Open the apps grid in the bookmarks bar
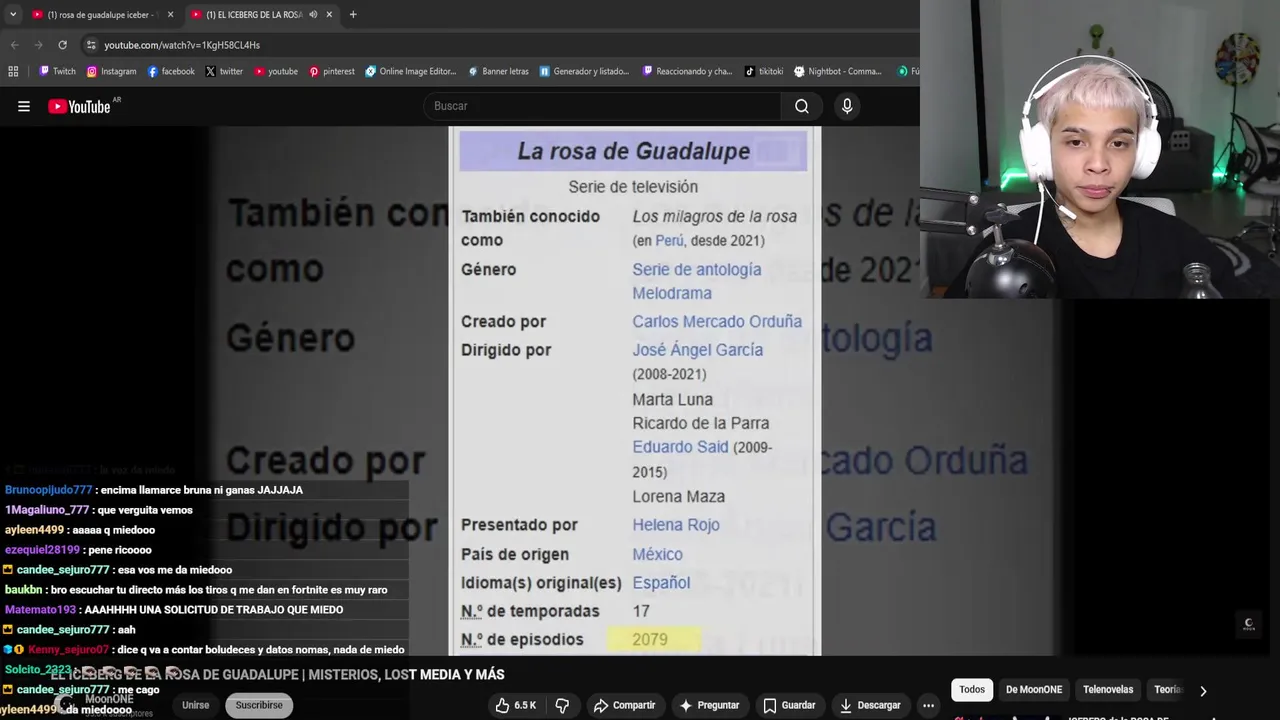Viewport: 1280px width, 720px height. pyautogui.click(x=13, y=71)
